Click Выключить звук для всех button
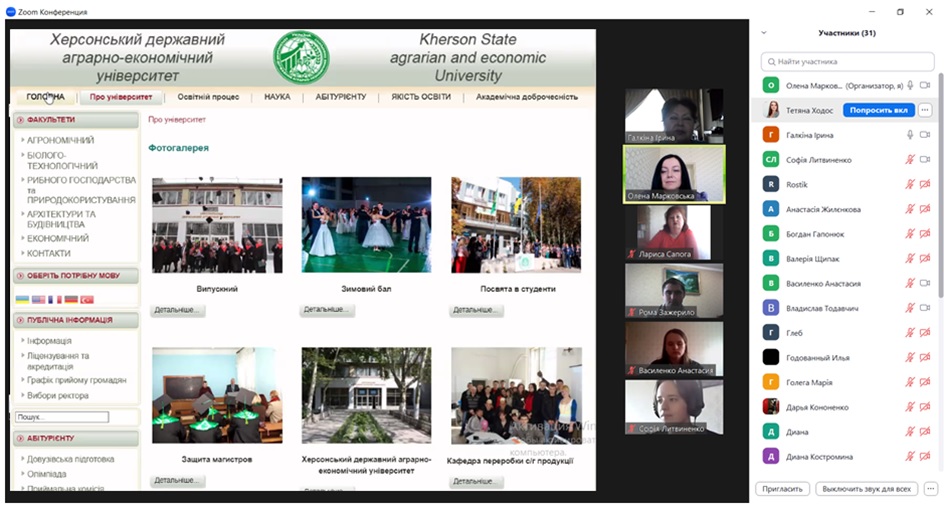Viewport: 944px width, 505px height. pyautogui.click(x=867, y=489)
